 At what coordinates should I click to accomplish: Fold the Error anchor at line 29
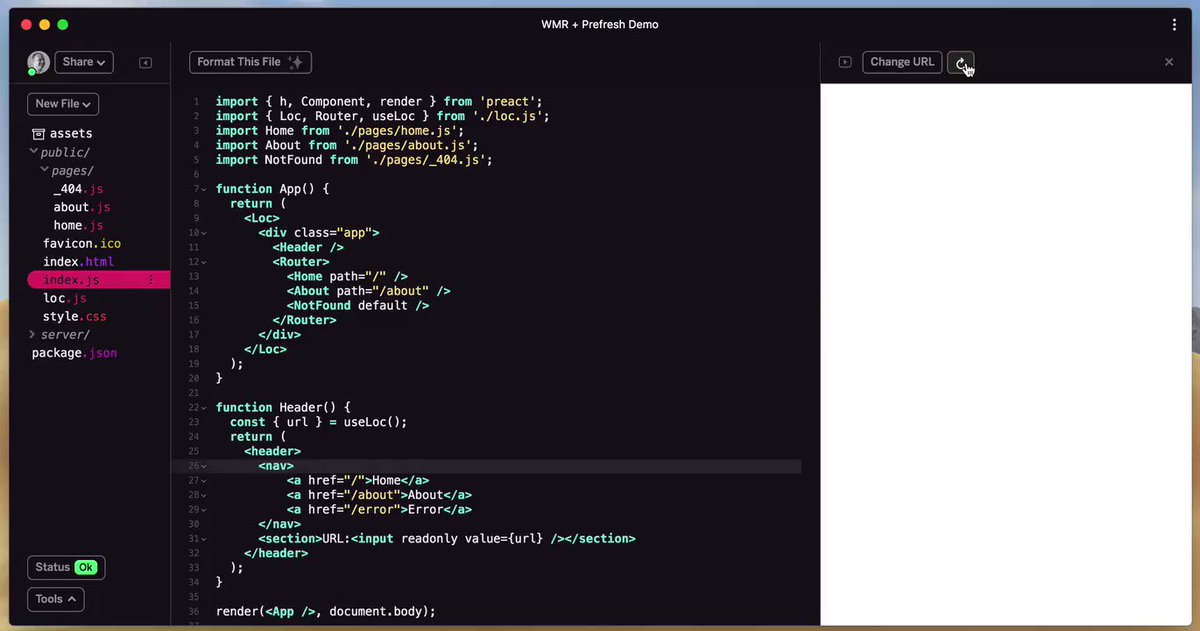pos(204,510)
